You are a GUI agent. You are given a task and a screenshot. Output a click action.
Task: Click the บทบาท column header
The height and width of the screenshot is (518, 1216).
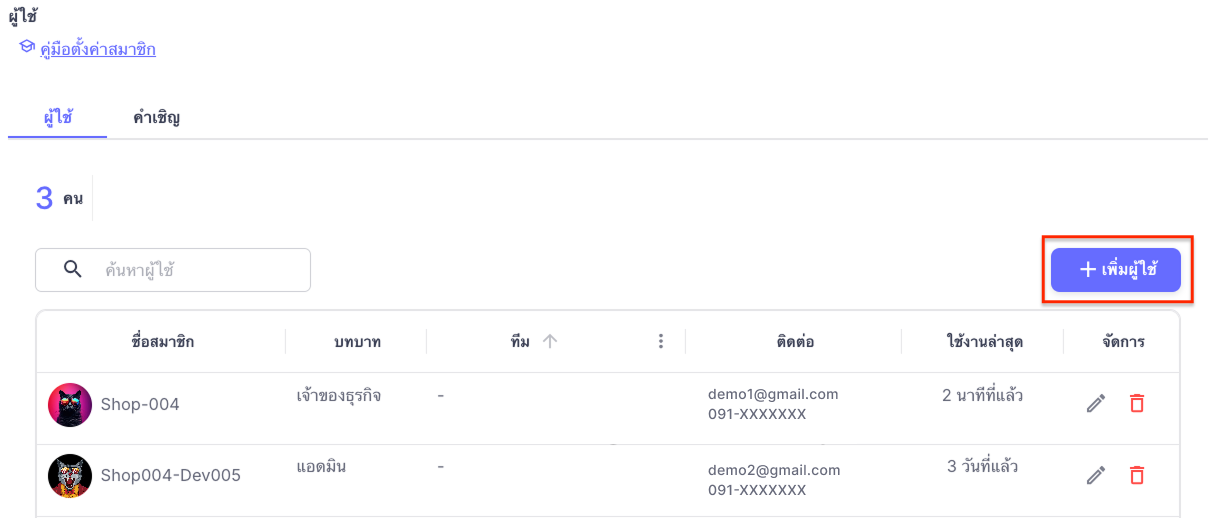click(x=357, y=342)
